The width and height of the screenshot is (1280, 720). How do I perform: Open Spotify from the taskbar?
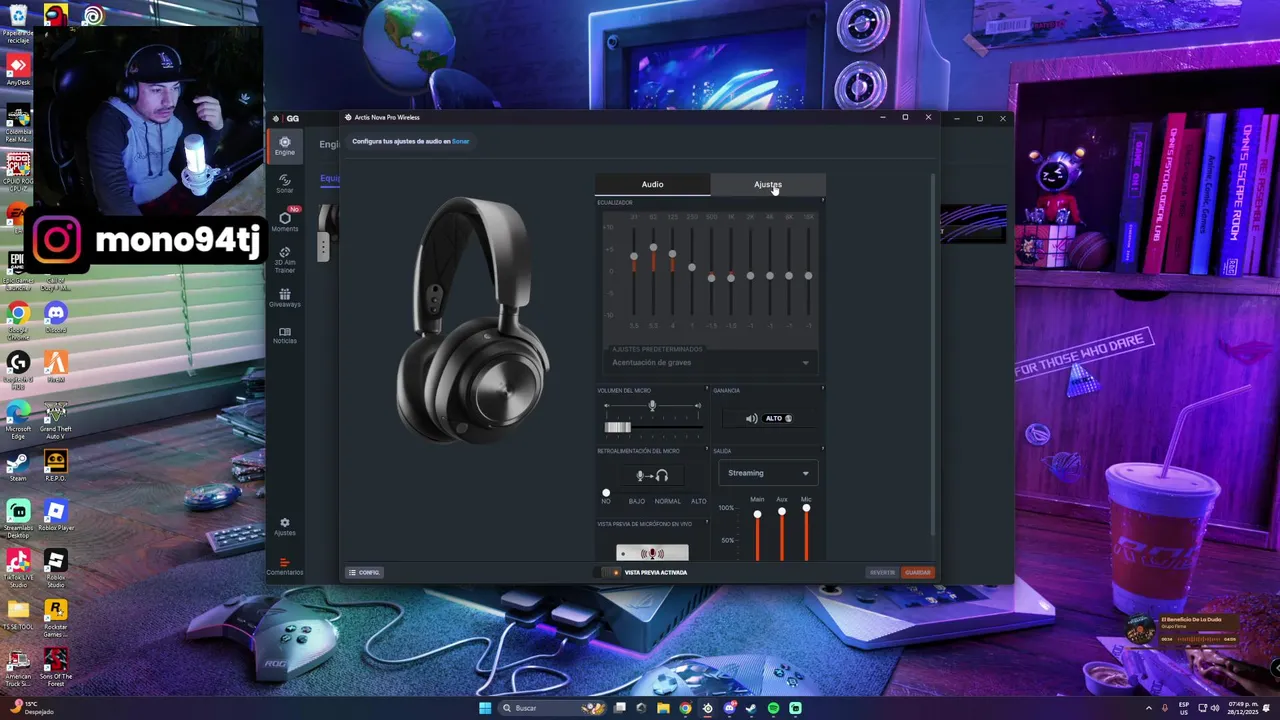[x=773, y=708]
